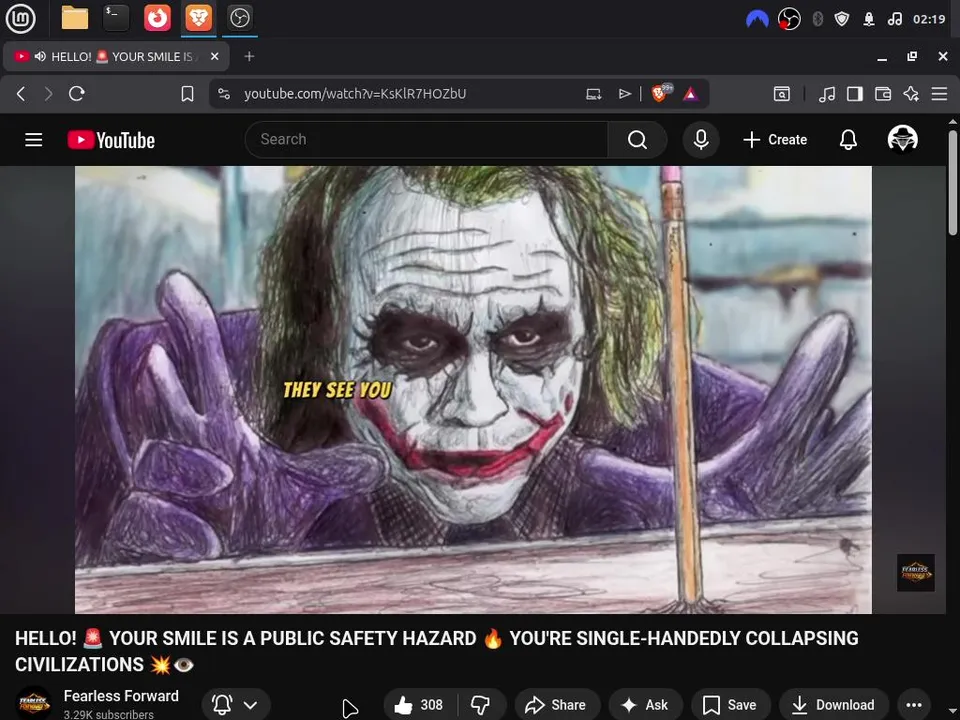Screen dimensions: 960x720
Task: Open the Linux Mint start menu
Action: (20, 18)
